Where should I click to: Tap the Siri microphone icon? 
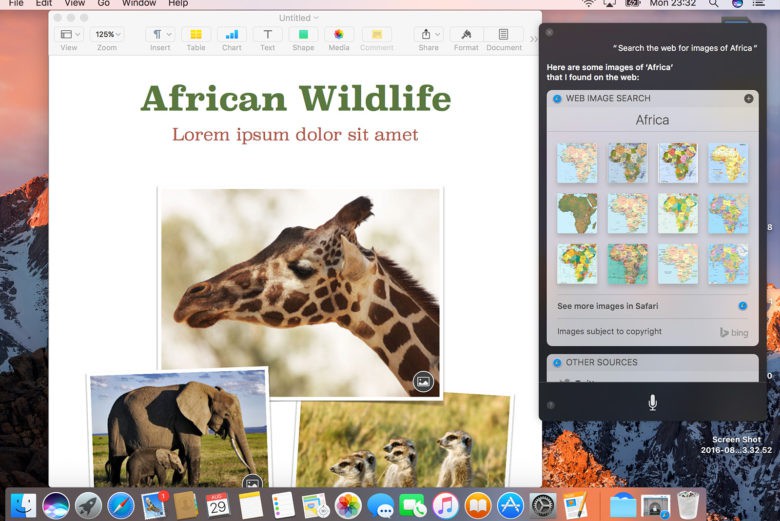tap(653, 402)
